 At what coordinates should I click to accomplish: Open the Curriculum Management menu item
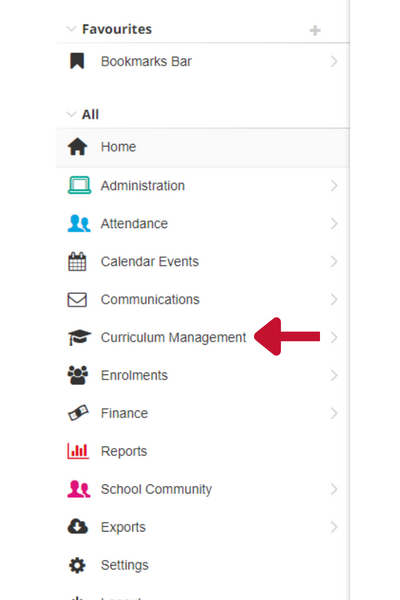coord(203,337)
